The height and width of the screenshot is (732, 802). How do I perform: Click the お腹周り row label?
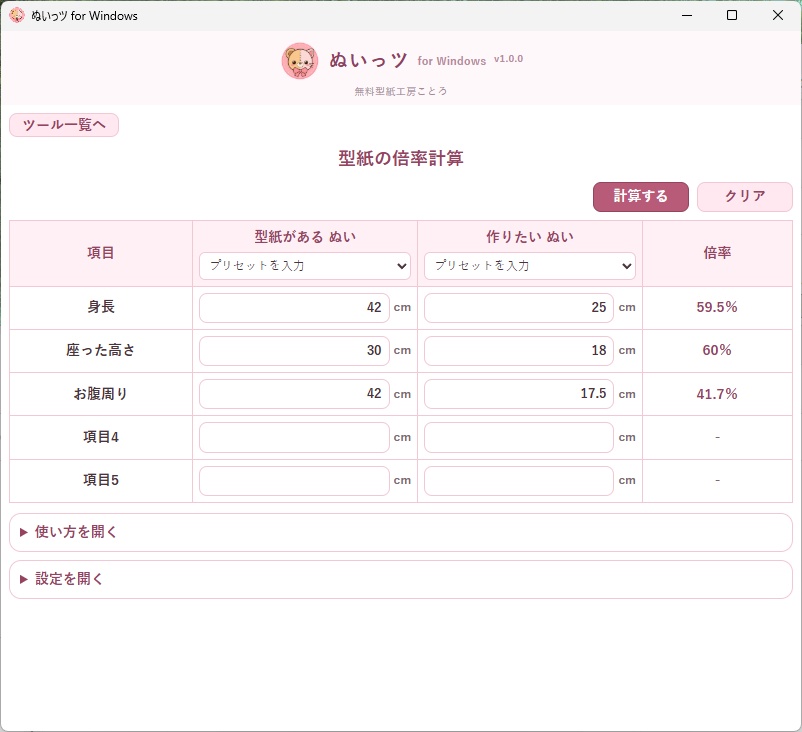[101, 394]
